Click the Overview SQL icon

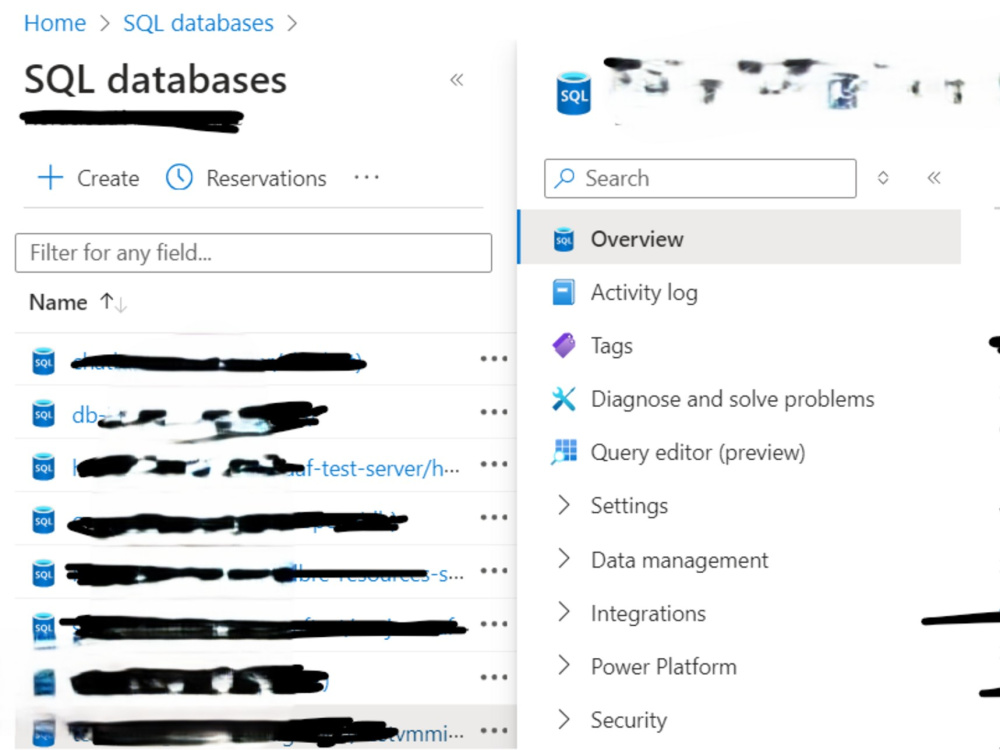[x=564, y=239]
